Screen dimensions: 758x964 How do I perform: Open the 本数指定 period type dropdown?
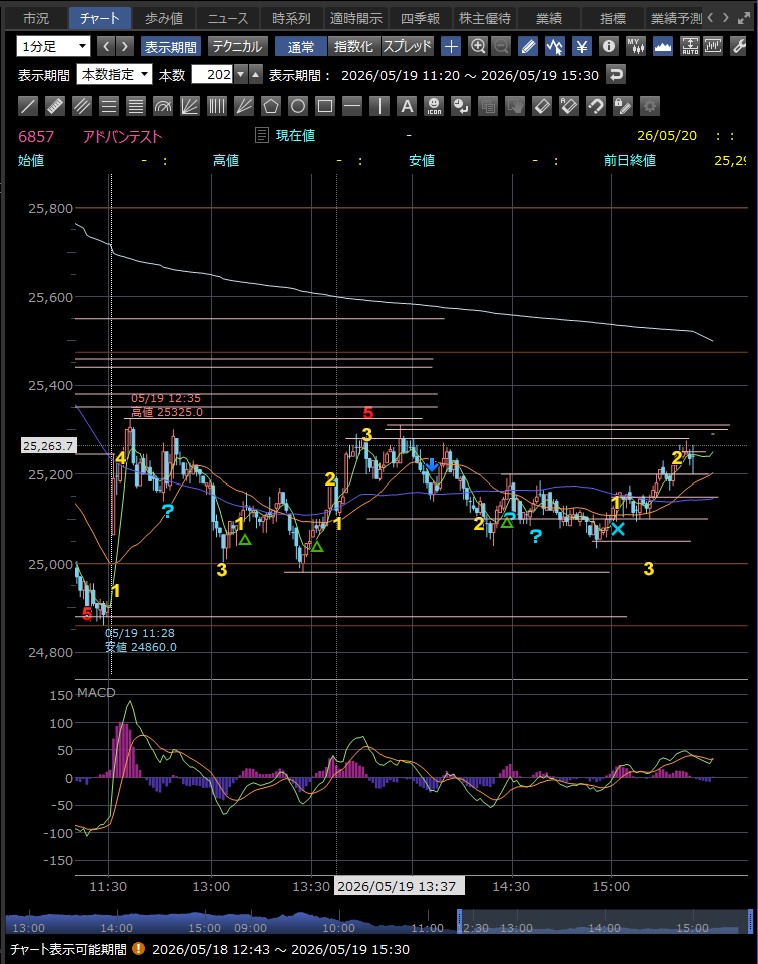click(114, 75)
